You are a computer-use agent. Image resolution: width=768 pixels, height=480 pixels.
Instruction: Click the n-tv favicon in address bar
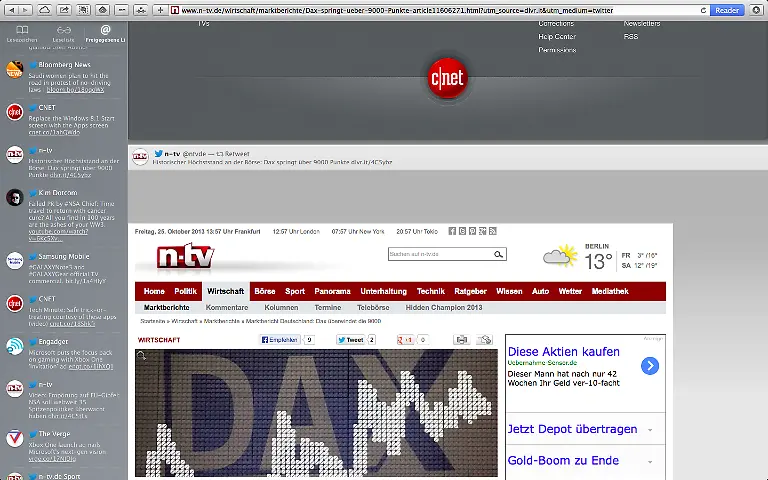pyautogui.click(x=175, y=10)
